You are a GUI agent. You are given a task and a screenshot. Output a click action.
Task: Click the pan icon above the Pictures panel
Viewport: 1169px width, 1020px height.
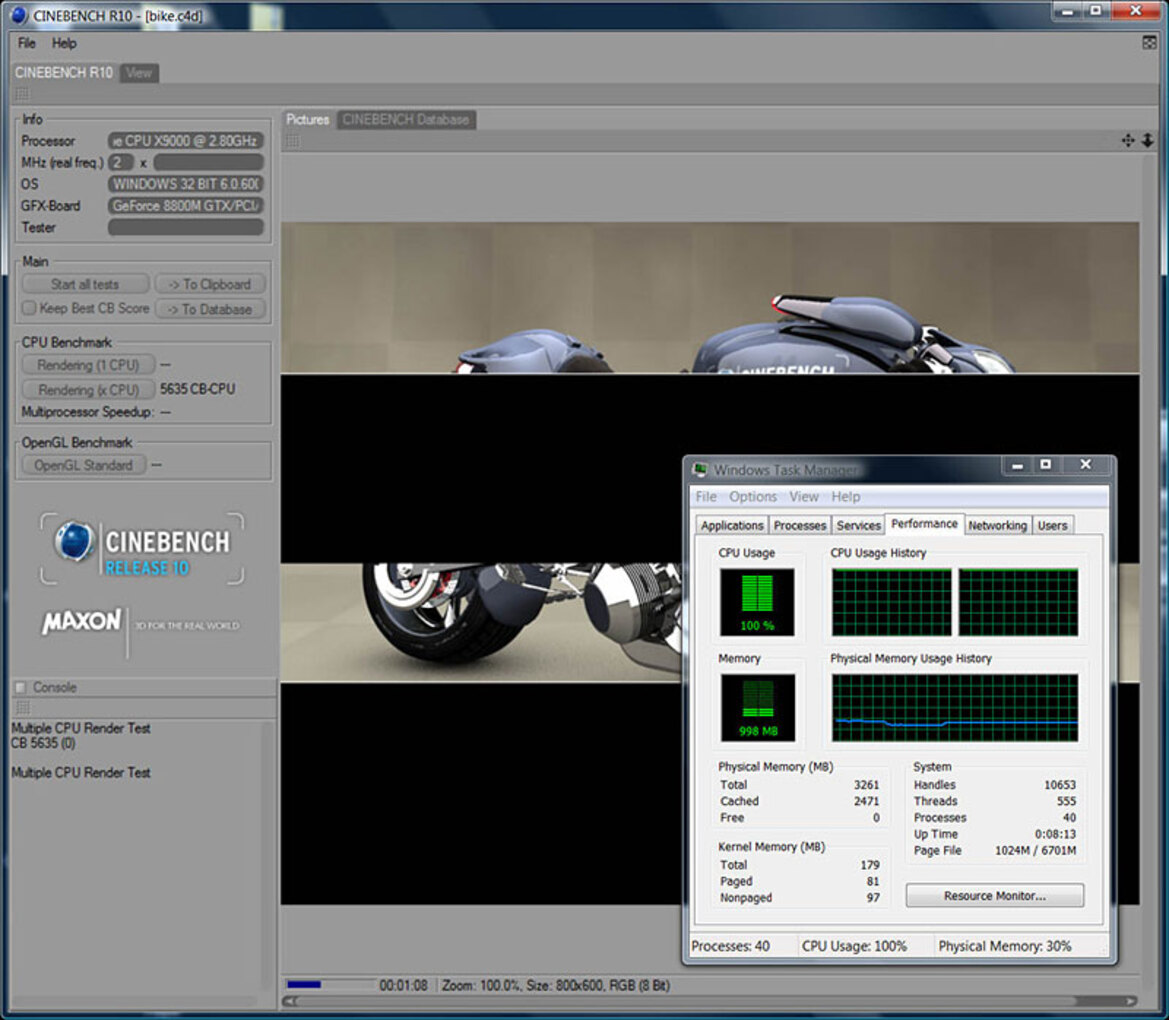pos(1128,140)
